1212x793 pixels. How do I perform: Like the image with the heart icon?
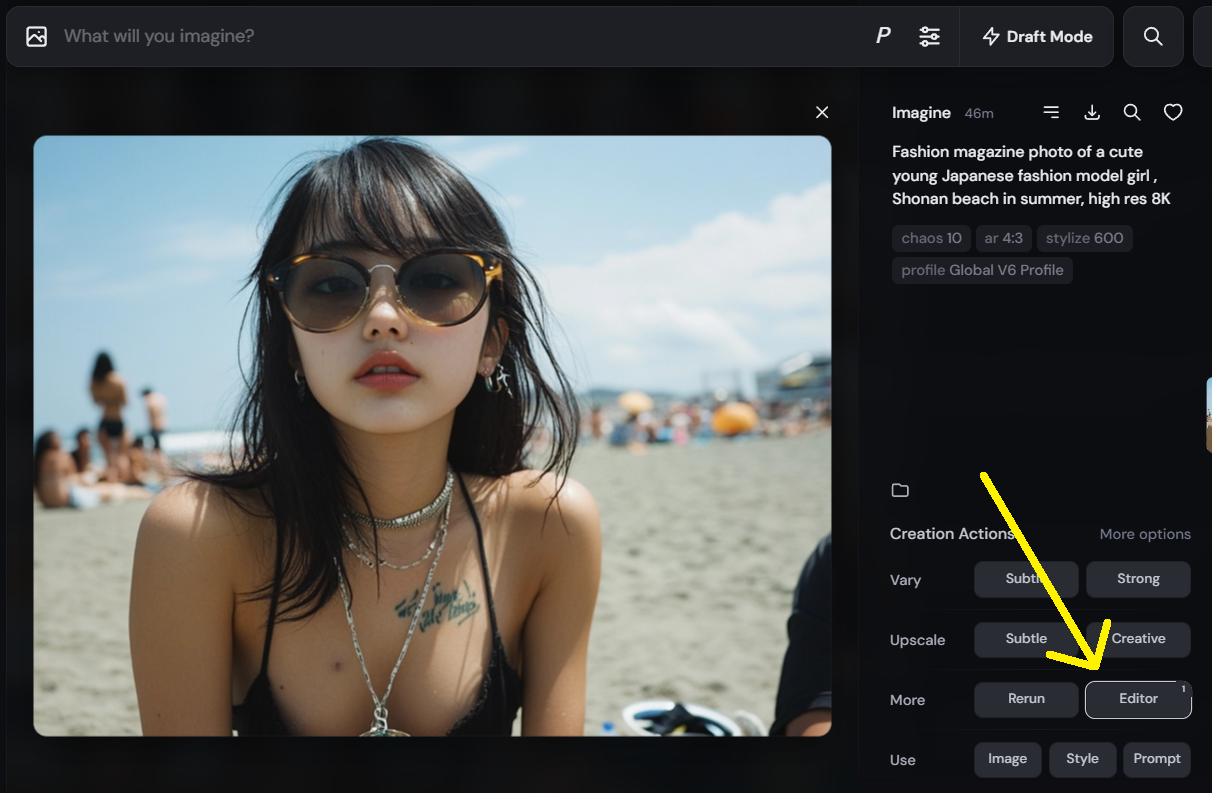pyautogui.click(x=1173, y=112)
